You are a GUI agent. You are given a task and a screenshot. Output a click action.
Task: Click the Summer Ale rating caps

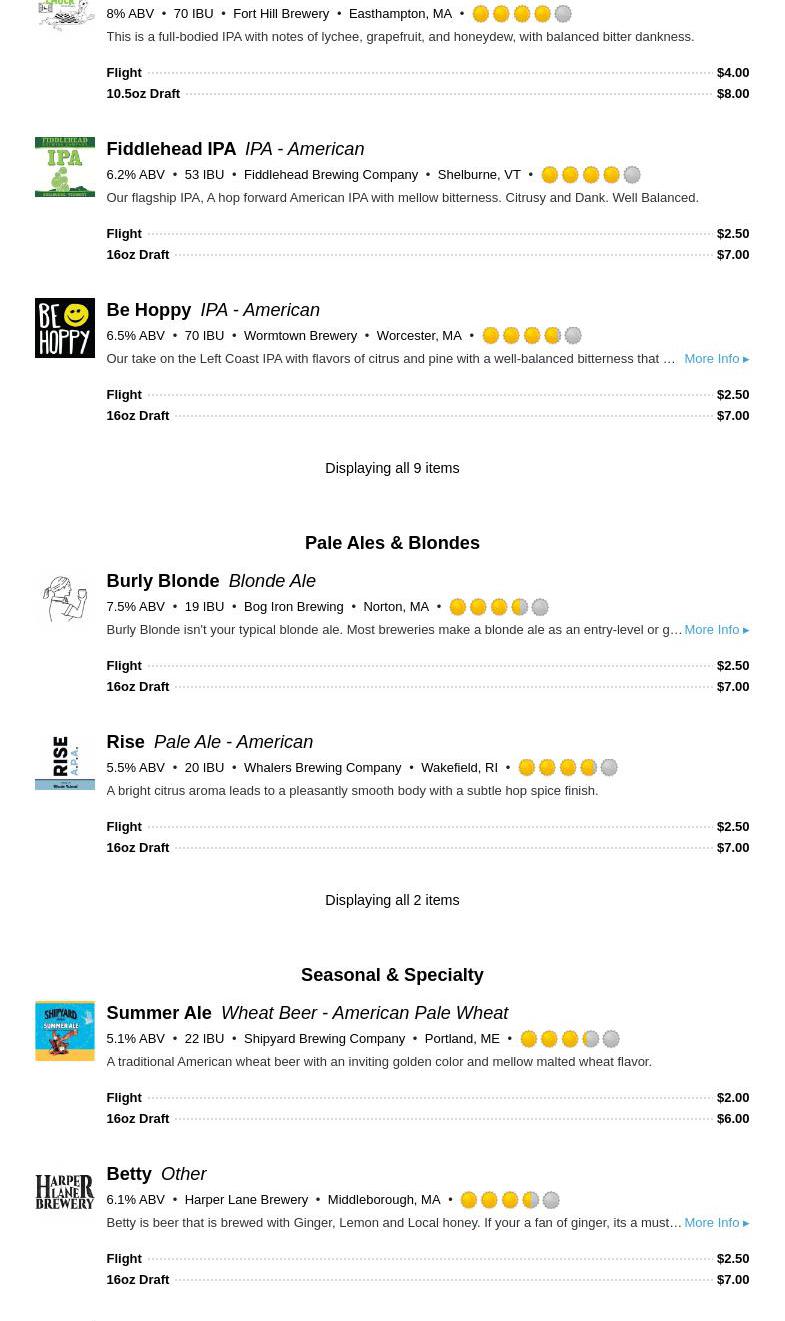(570, 1039)
